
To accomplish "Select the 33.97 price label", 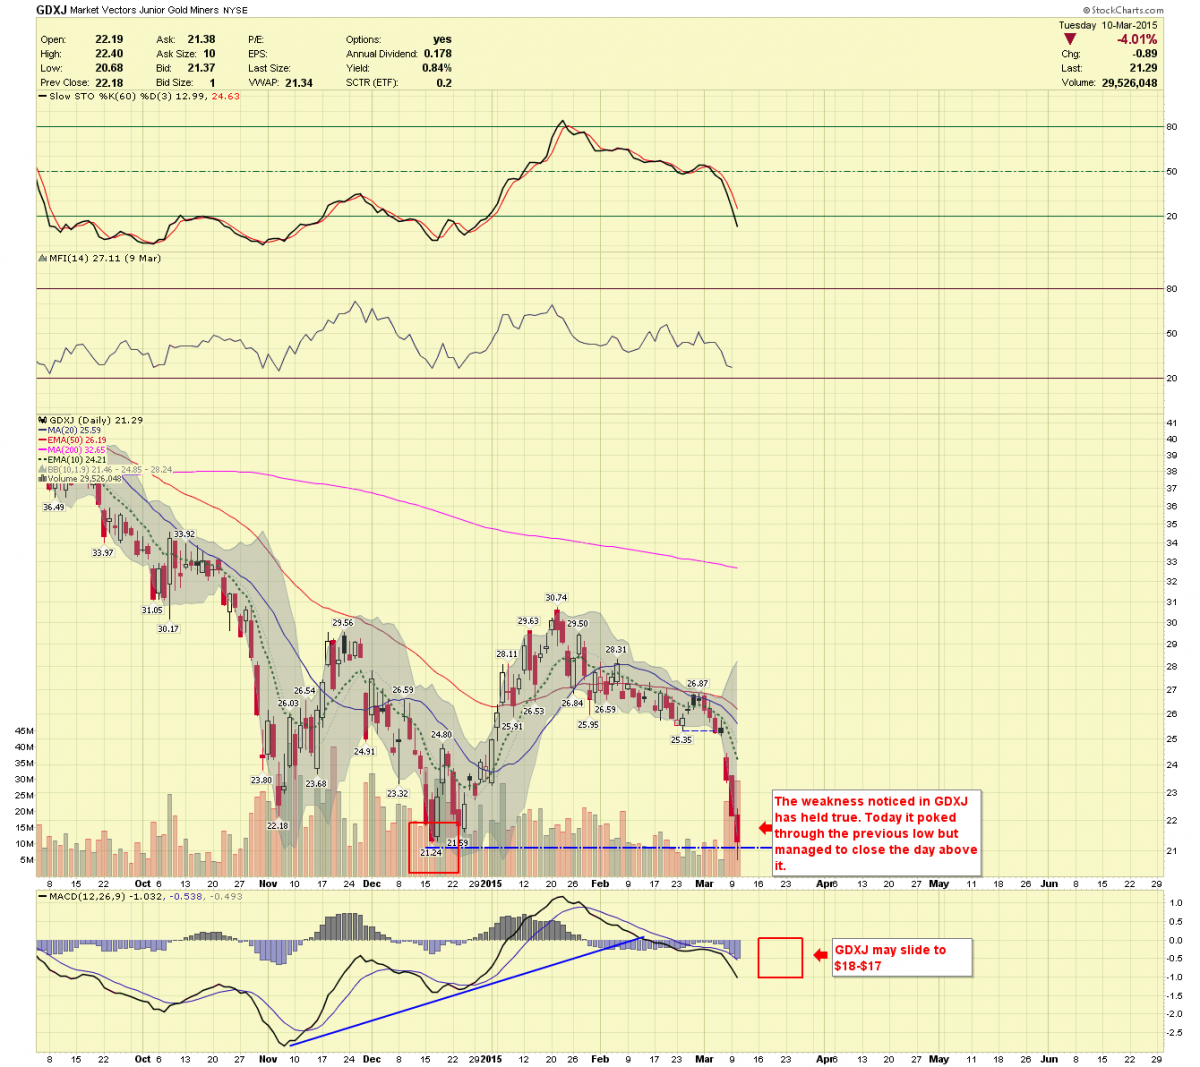I will (103, 553).
